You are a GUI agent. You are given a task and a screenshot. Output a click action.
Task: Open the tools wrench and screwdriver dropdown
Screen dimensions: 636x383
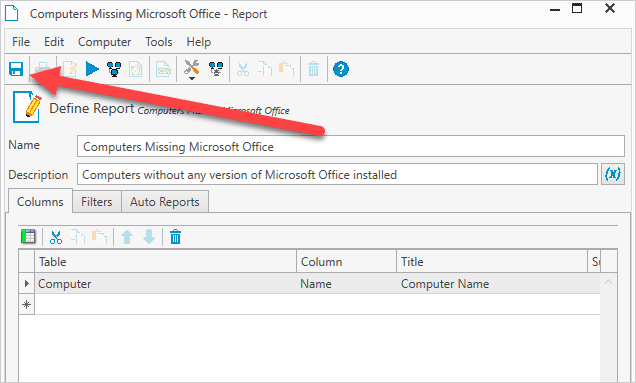191,69
